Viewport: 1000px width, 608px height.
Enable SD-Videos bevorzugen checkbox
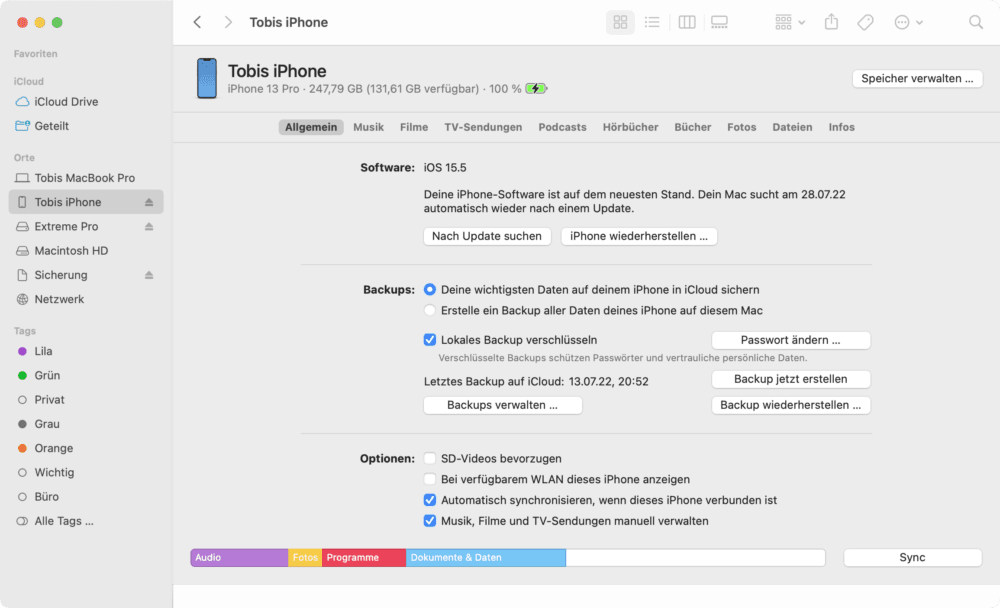pyautogui.click(x=430, y=459)
